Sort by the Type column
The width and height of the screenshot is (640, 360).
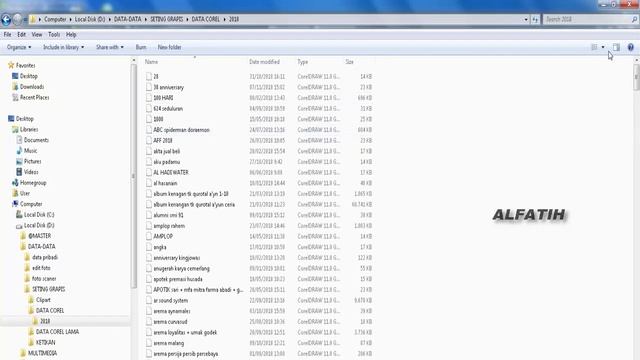coord(302,62)
